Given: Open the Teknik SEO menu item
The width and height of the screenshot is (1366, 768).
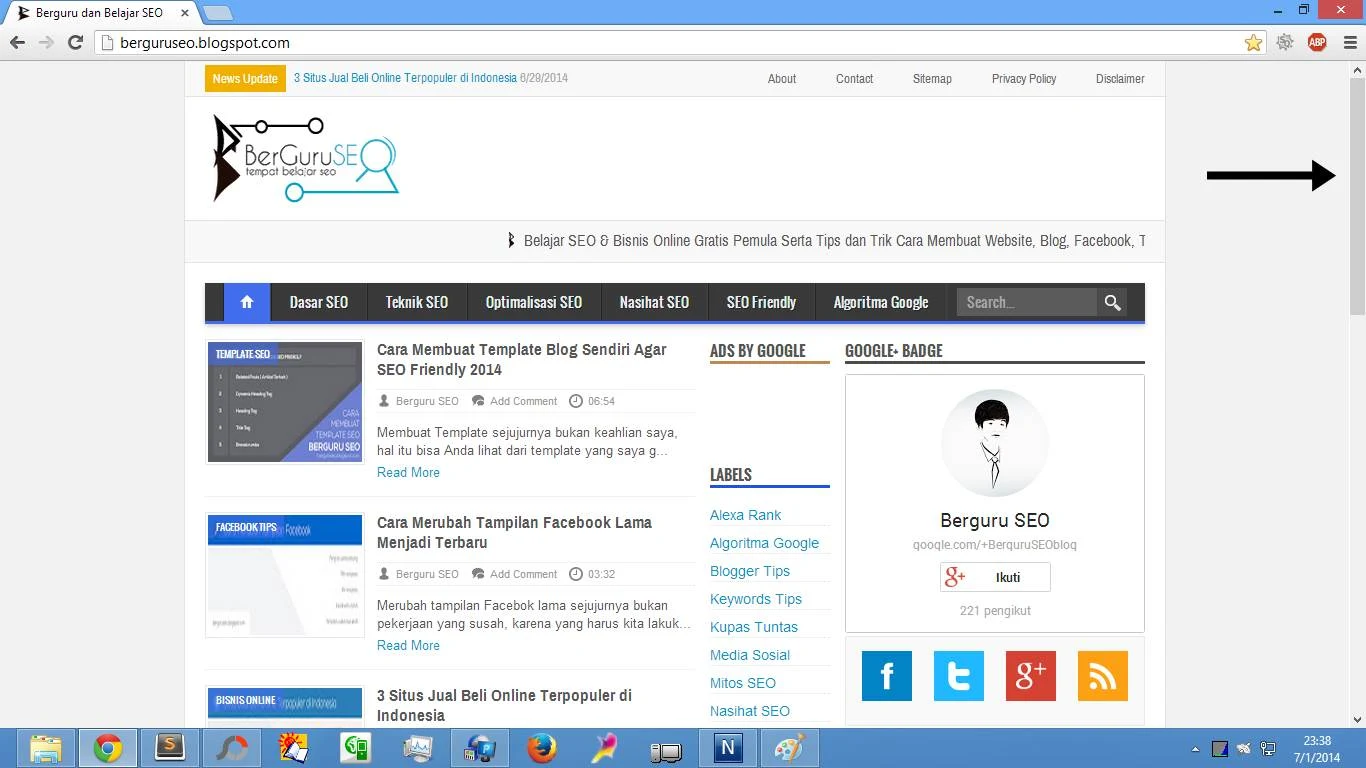Looking at the screenshot, I should tap(417, 302).
